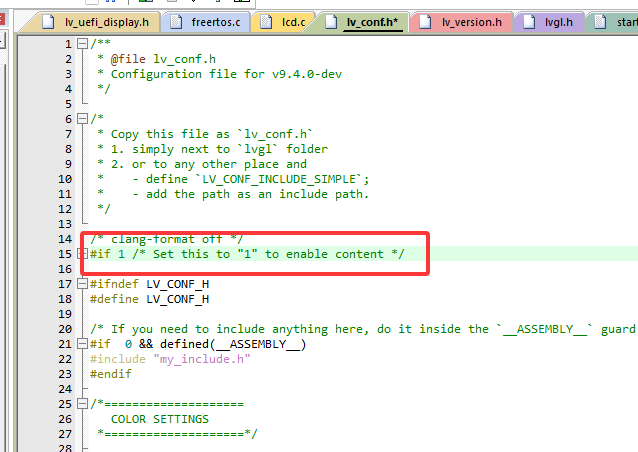Fold the #if 1 block at line 15
This screenshot has height=452, width=638.
(83, 254)
